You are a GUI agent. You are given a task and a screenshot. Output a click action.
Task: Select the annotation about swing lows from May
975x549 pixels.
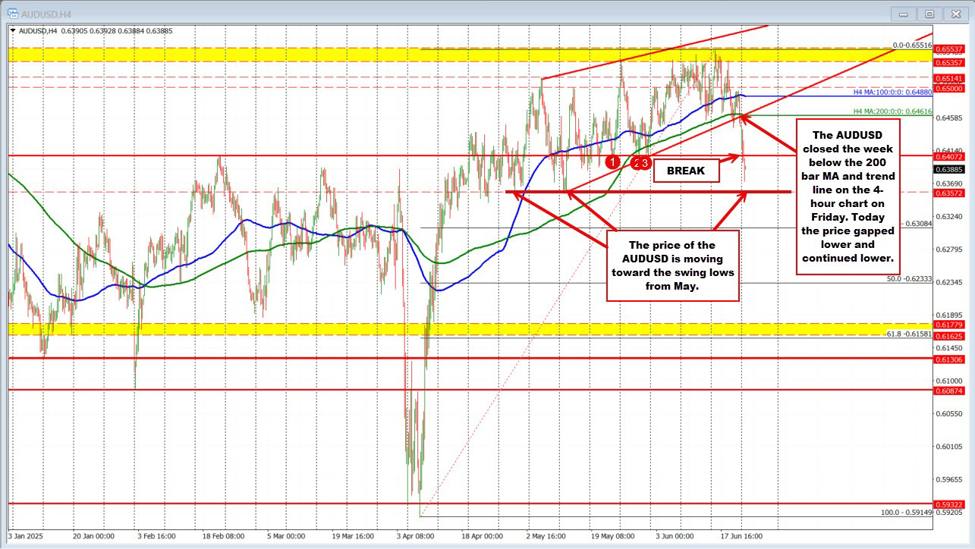(671, 265)
